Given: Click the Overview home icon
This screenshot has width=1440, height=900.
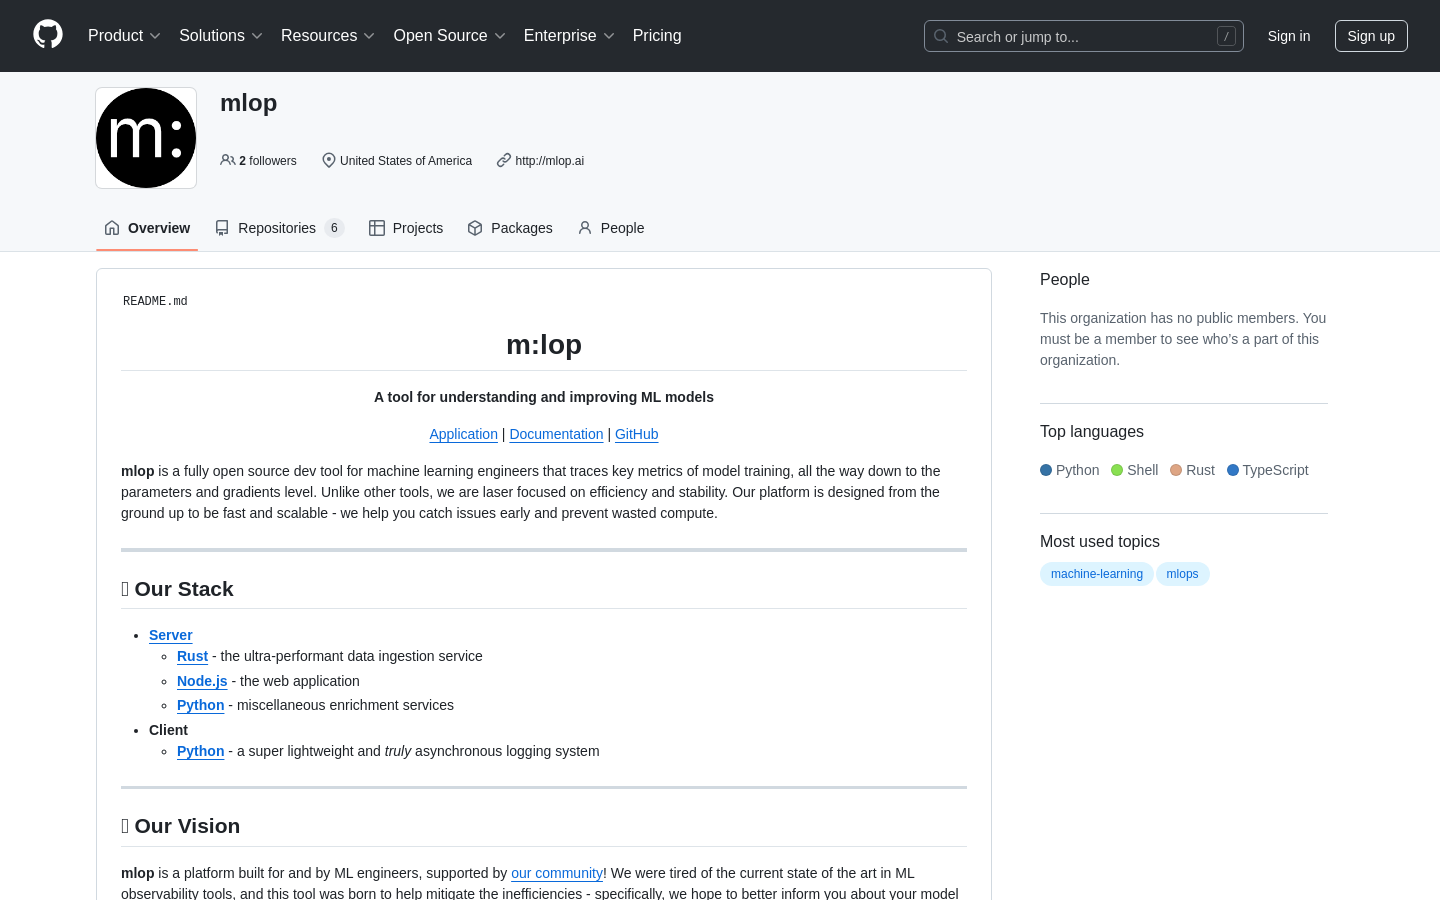Looking at the screenshot, I should pos(112,228).
